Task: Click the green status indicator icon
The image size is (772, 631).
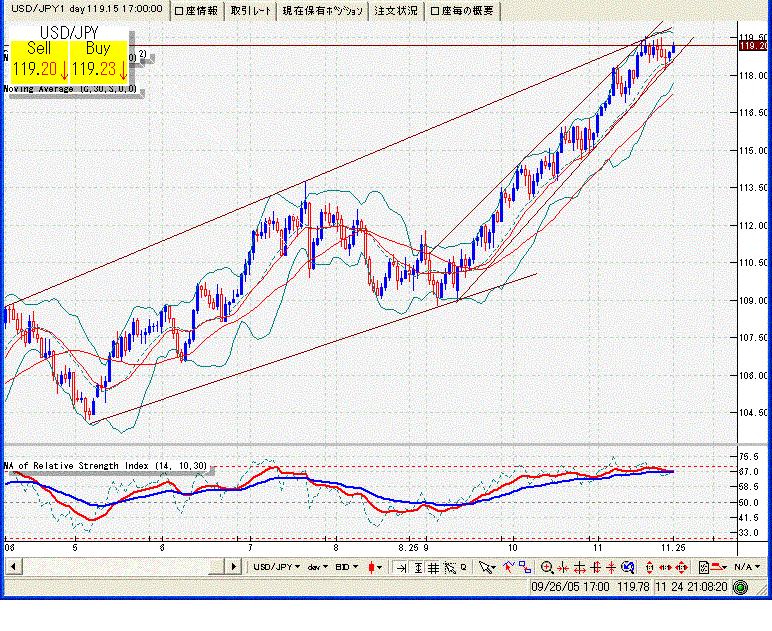Action: 704,567
